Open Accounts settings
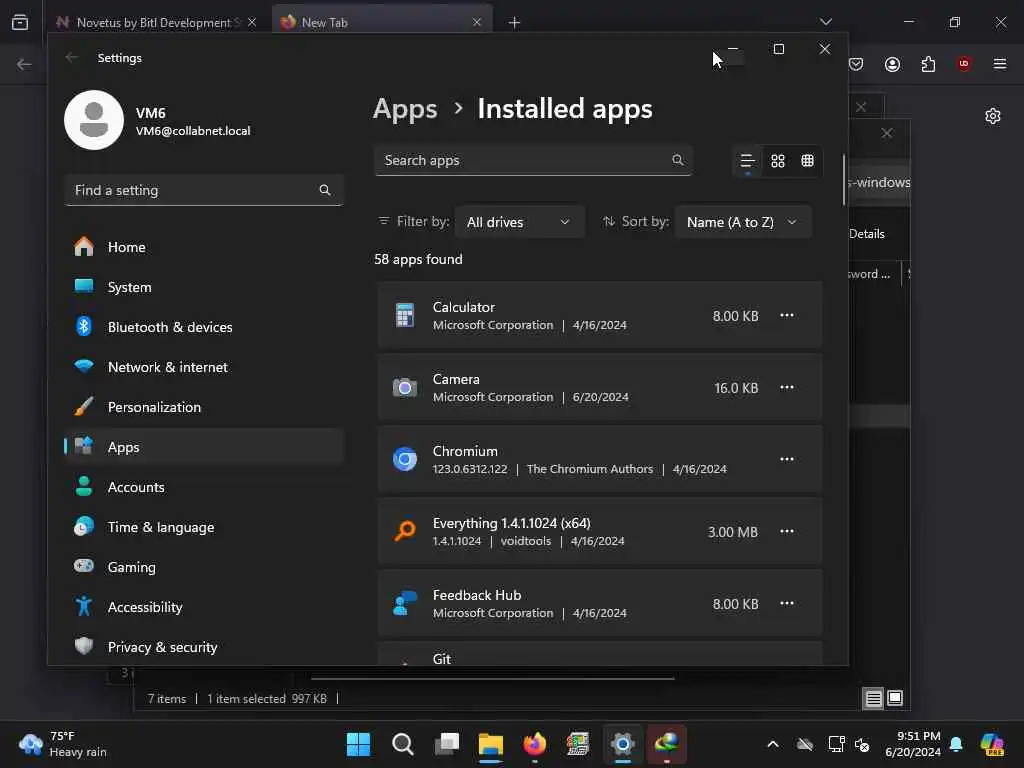1024x768 pixels. tap(204, 487)
